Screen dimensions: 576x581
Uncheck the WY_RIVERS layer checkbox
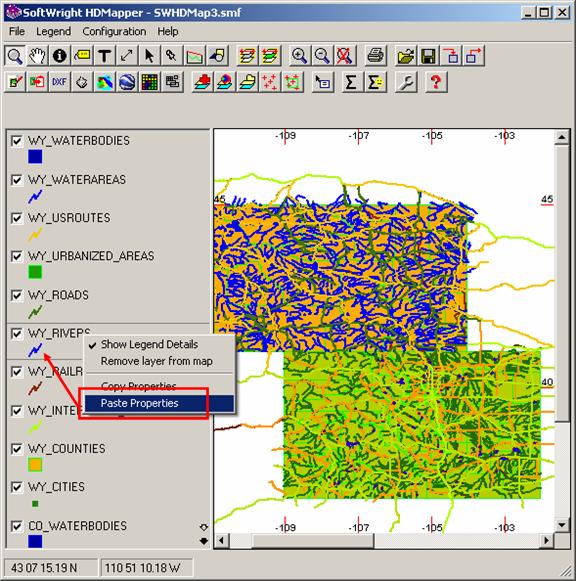coord(17,333)
